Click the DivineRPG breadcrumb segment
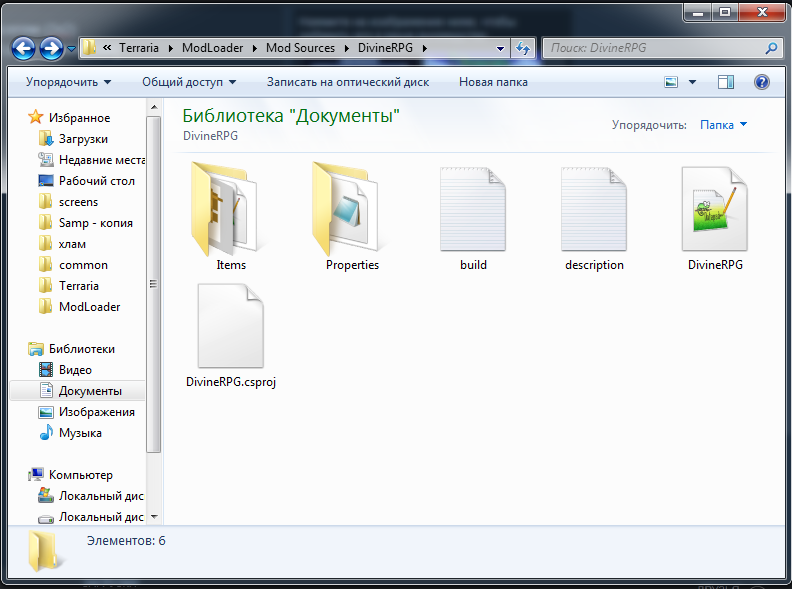This screenshot has height=589, width=792. [x=385, y=47]
